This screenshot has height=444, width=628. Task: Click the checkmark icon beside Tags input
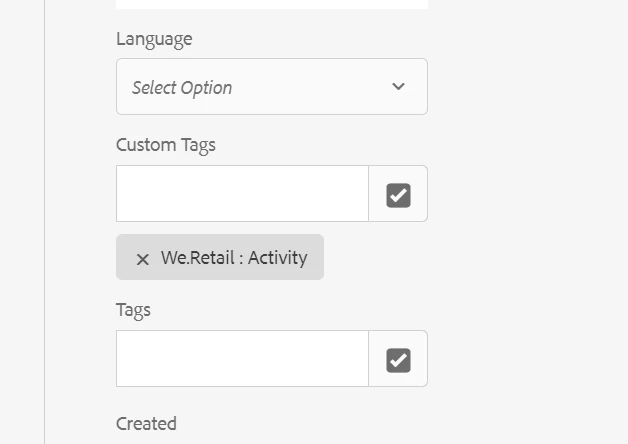pyautogui.click(x=398, y=360)
